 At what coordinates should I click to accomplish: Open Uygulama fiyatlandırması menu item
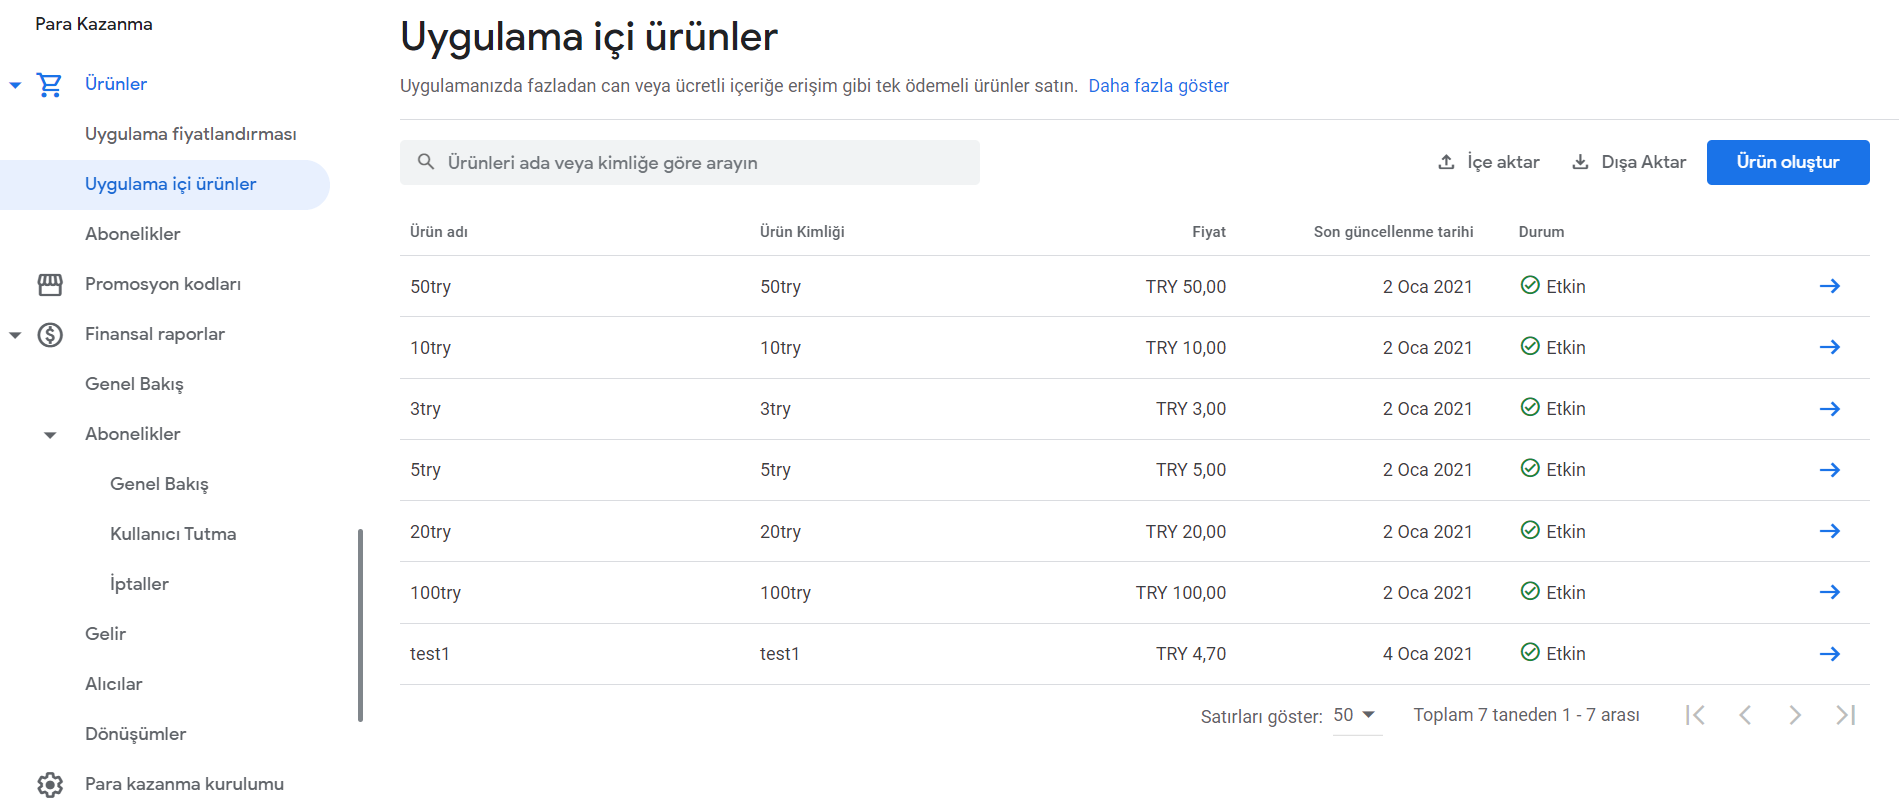[191, 134]
